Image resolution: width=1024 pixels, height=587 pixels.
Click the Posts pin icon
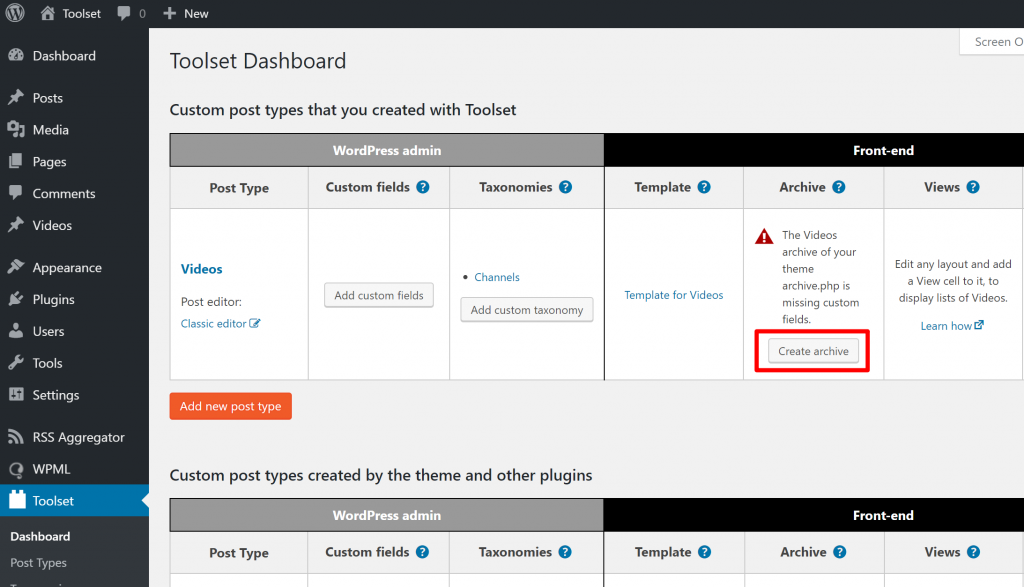point(16,97)
